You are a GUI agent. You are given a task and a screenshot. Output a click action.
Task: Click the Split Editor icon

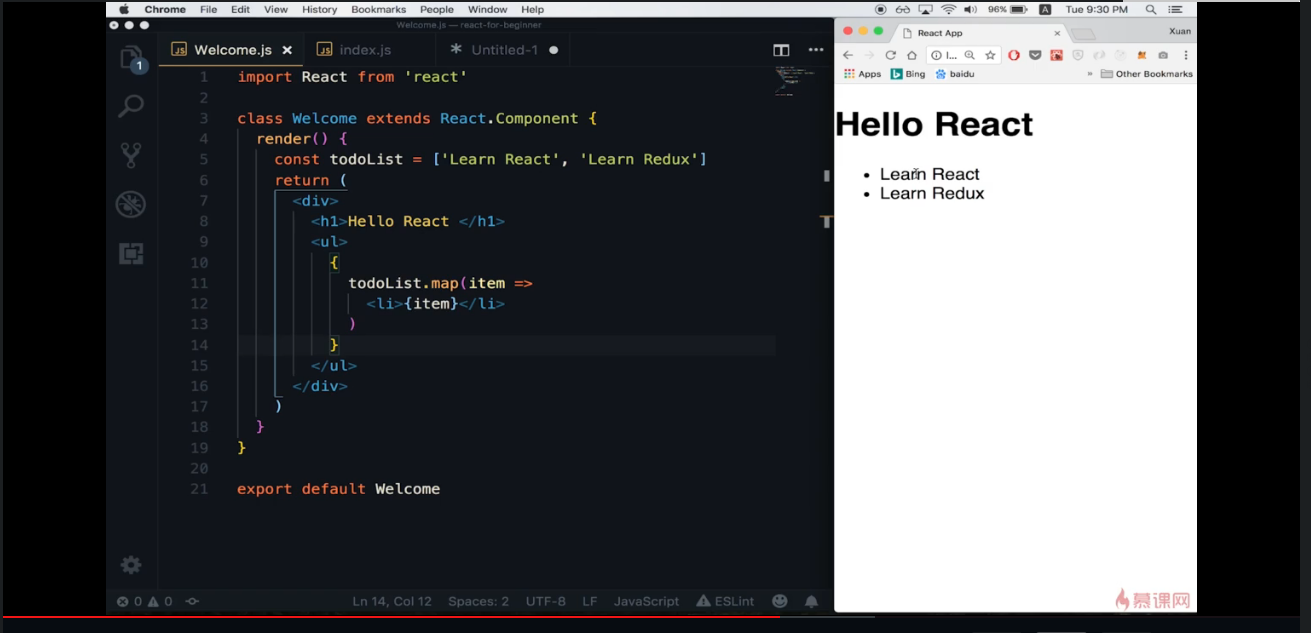[780, 49]
